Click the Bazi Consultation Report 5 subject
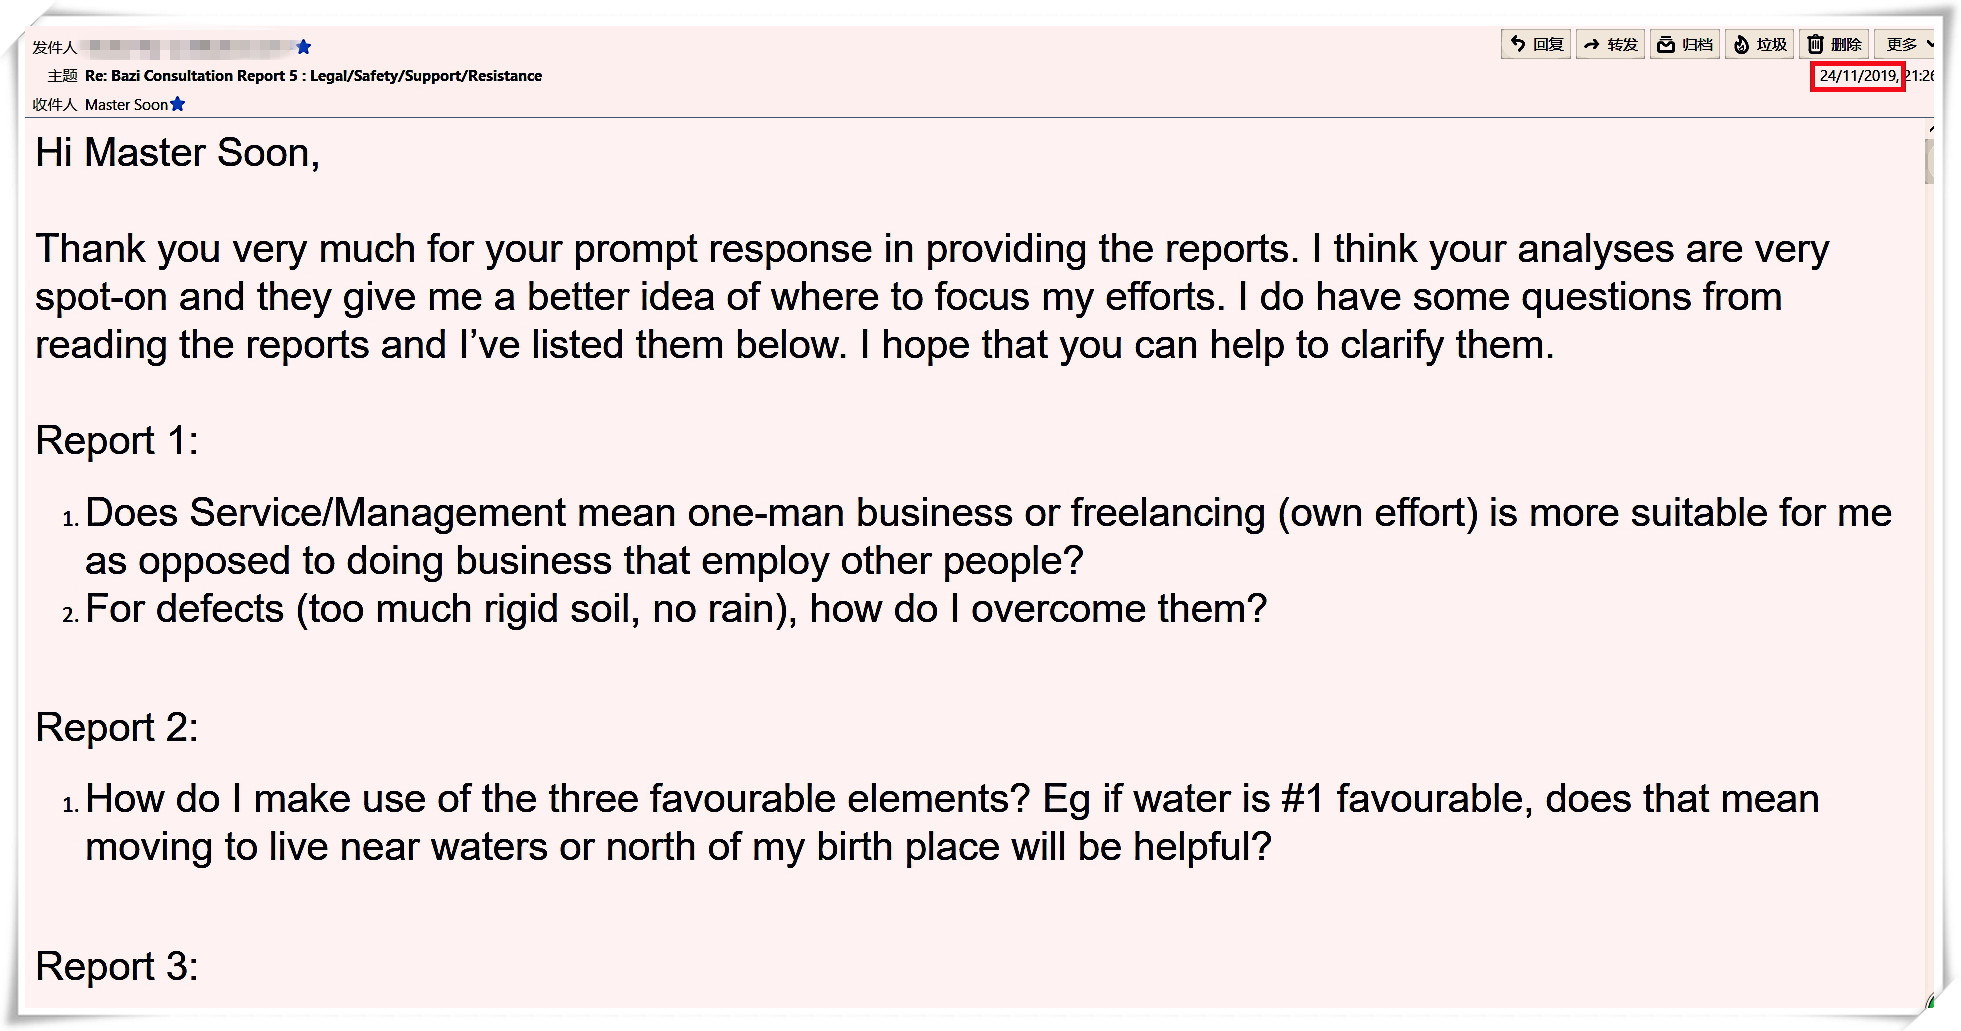This screenshot has width=1961, height=1031. click(x=313, y=76)
